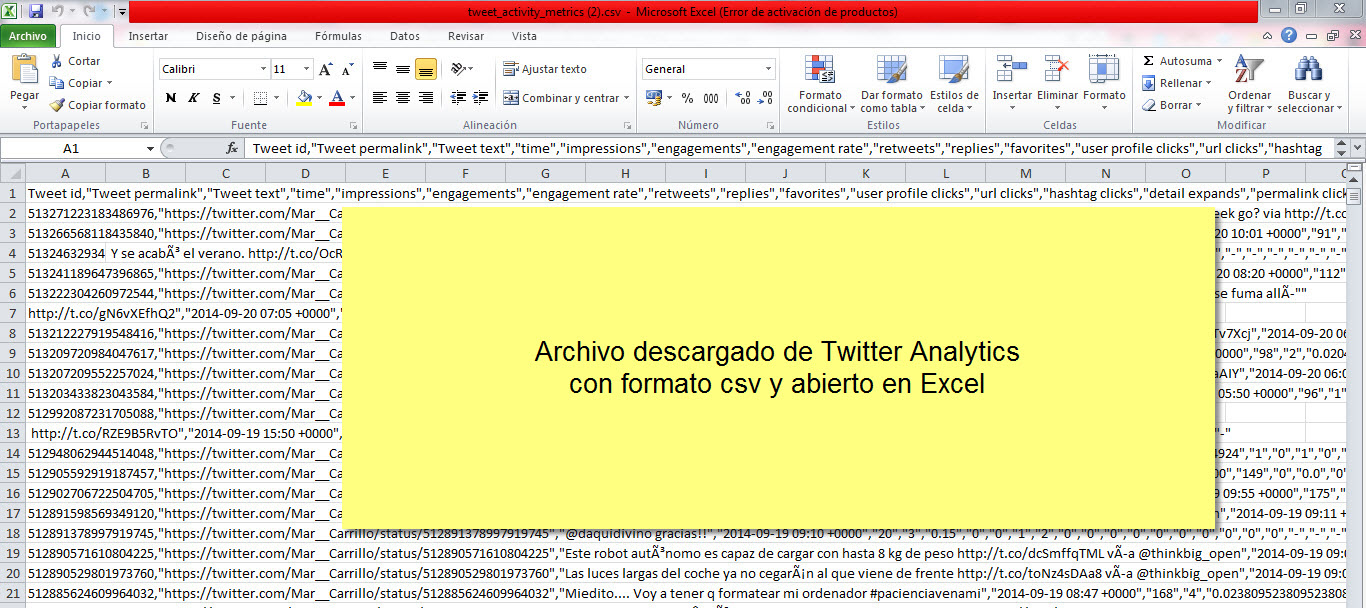The width and height of the screenshot is (1366, 608).
Task: Click the Cortar scissors icon
Action: [x=57, y=61]
